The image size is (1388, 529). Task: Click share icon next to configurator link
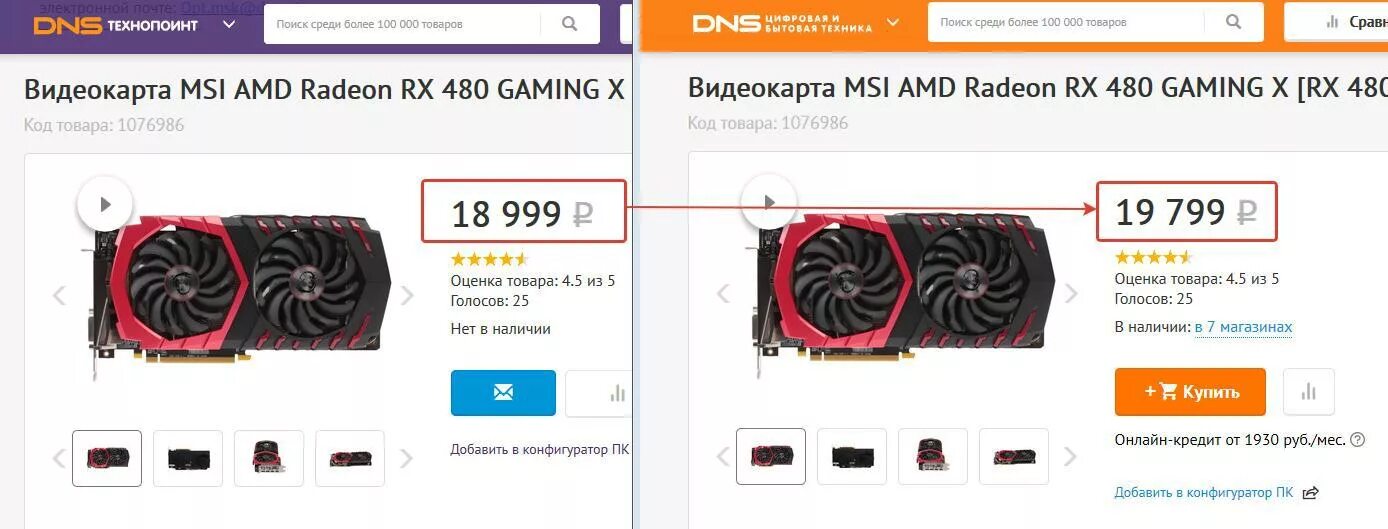pos(1311,493)
